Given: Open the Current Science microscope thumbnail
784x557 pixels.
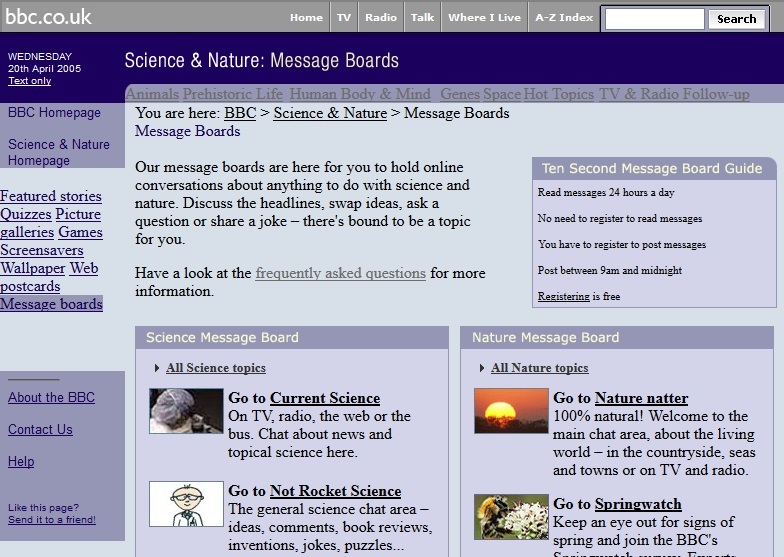Looking at the screenshot, I should pyautogui.click(x=186, y=410).
